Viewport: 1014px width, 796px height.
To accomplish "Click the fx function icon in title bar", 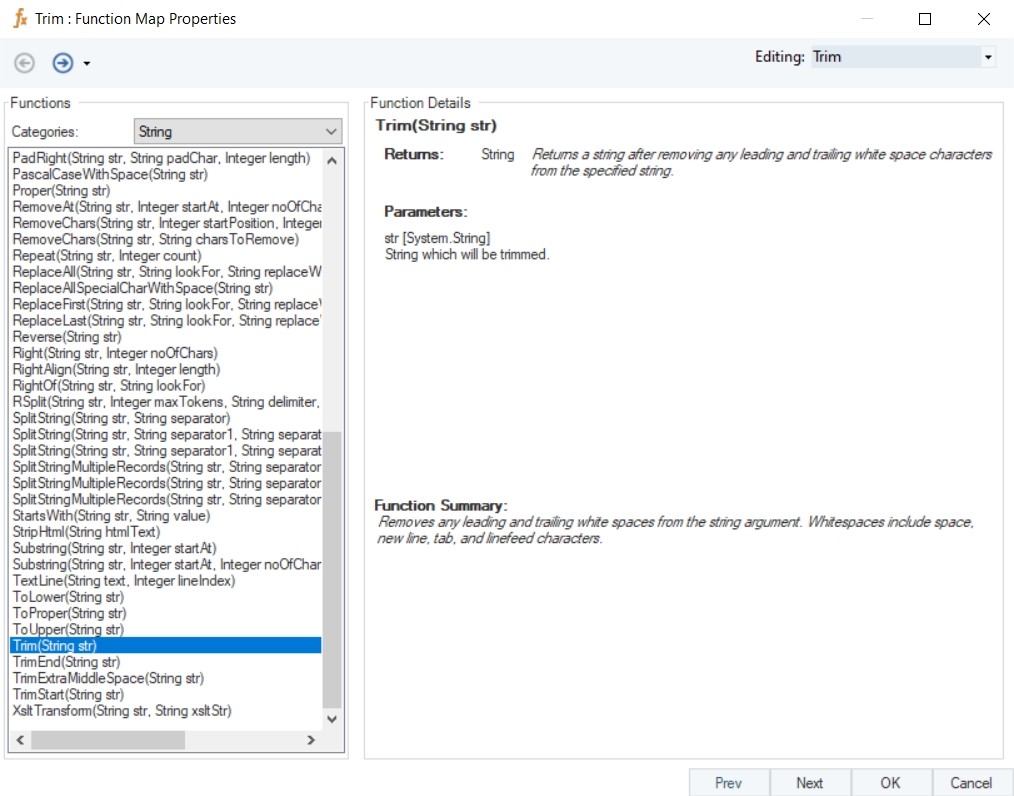I will point(19,18).
